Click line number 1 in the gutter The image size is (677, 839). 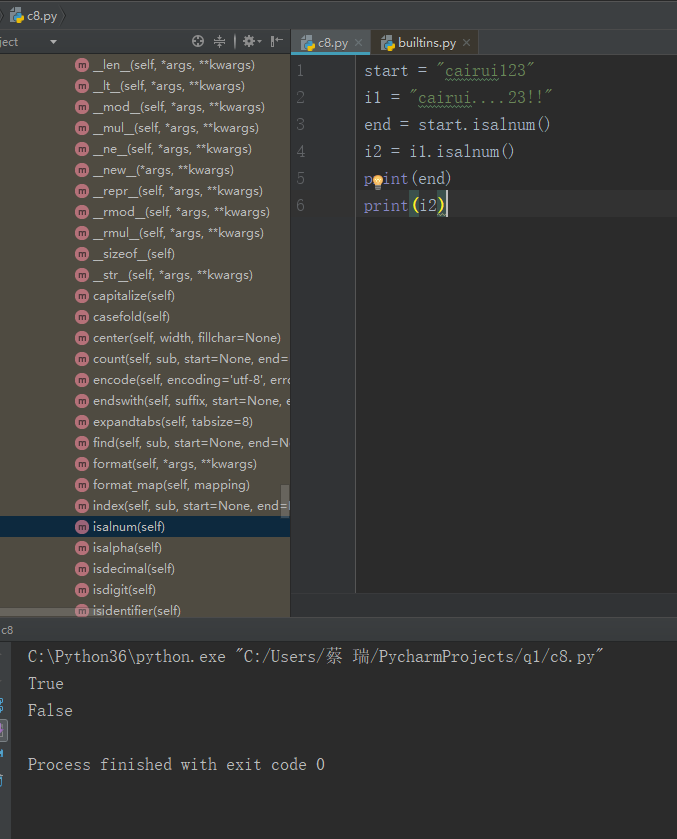300,71
